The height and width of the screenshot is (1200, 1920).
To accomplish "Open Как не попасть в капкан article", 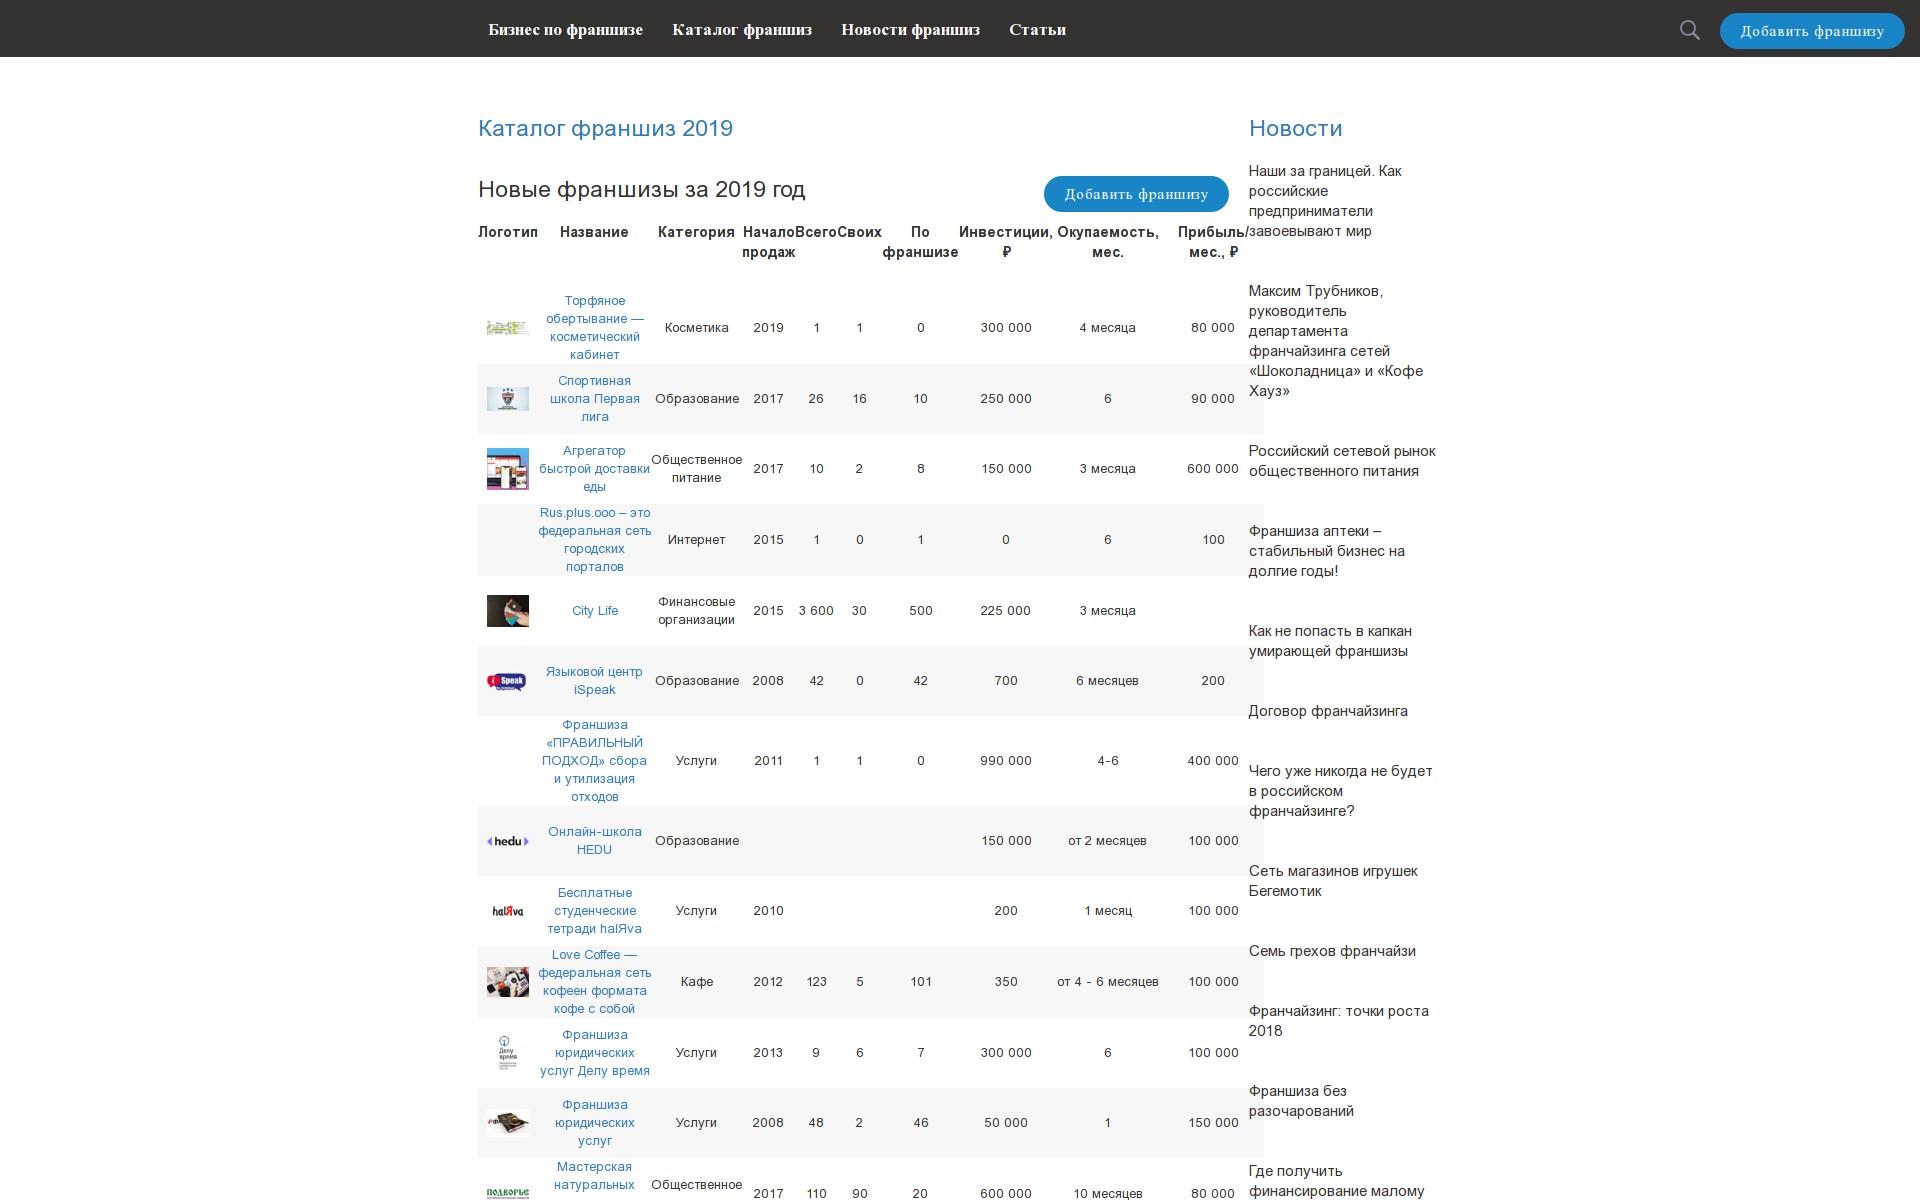I will pyautogui.click(x=1330, y=641).
